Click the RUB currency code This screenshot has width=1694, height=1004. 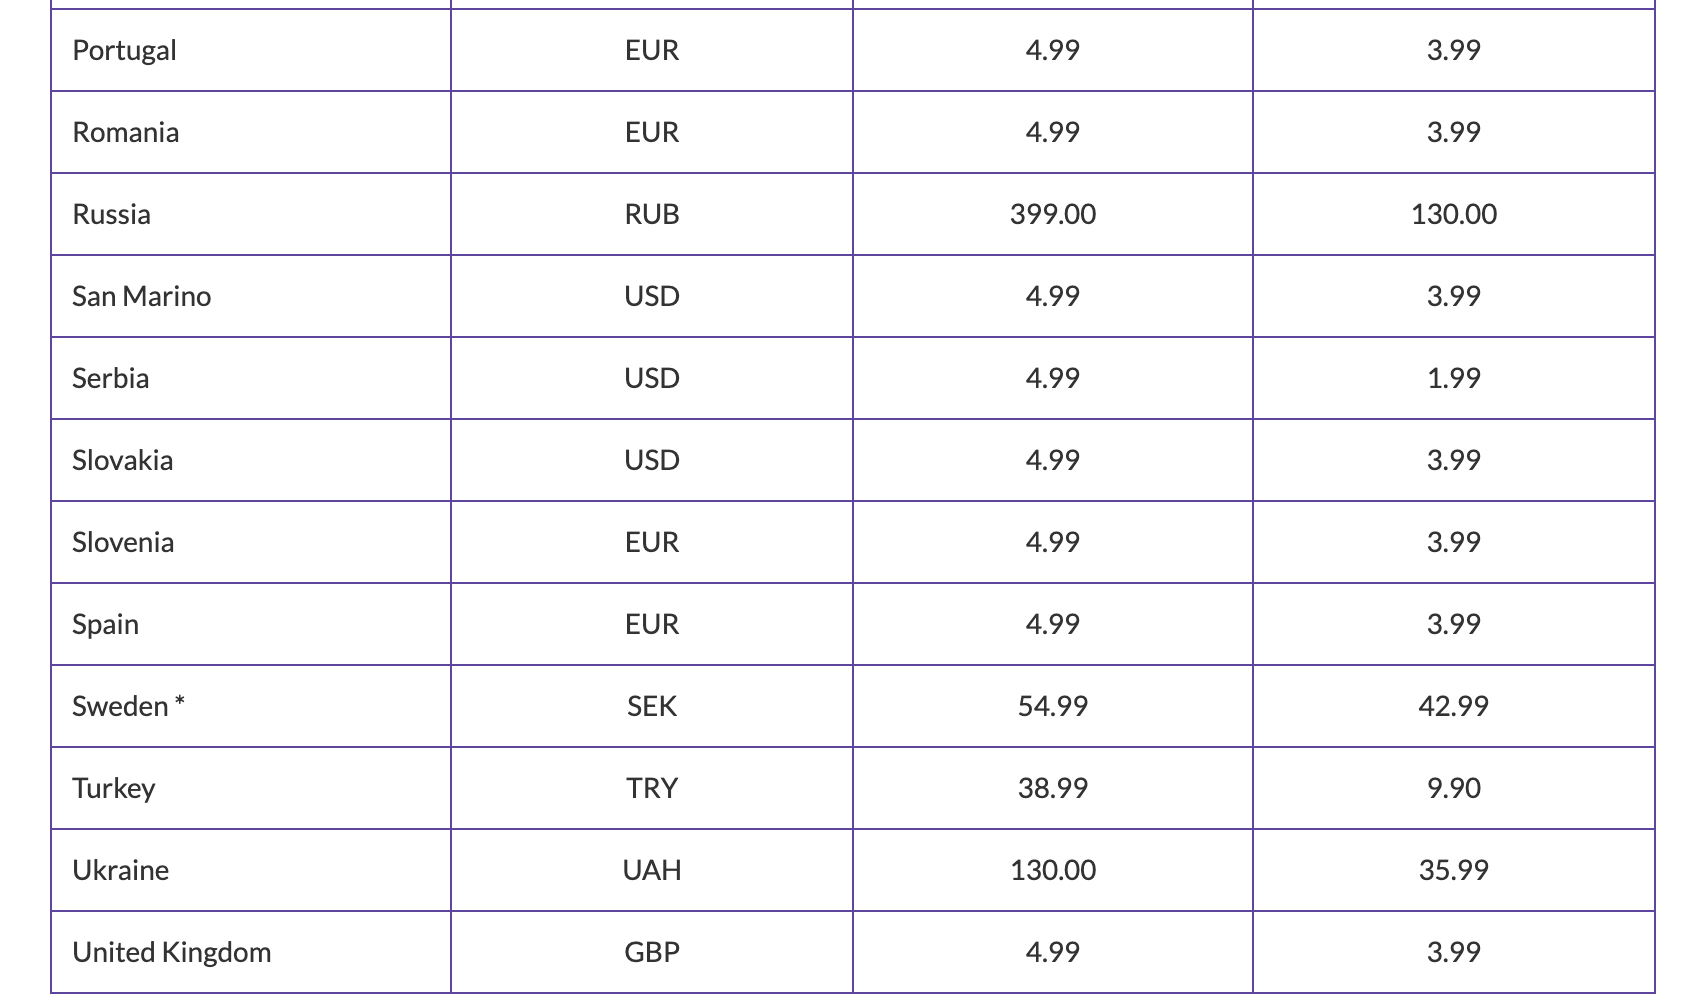coord(652,214)
